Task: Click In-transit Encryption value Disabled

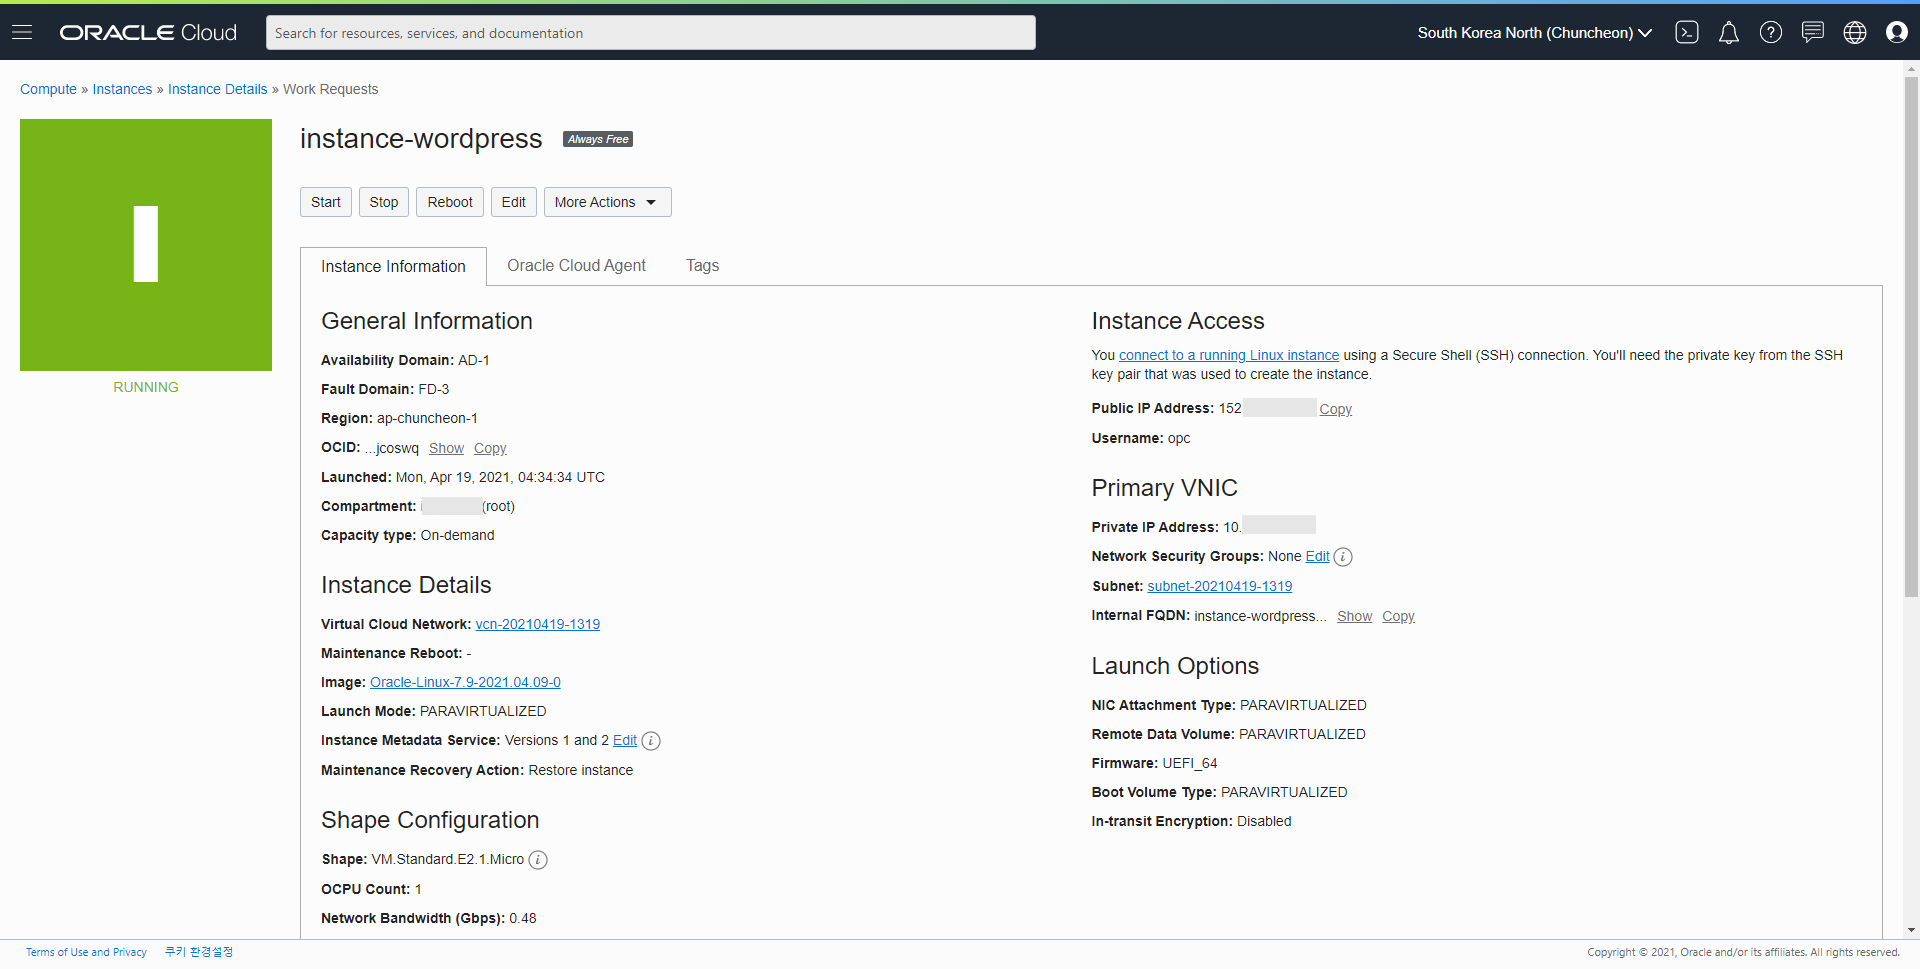Action: pos(1264,821)
